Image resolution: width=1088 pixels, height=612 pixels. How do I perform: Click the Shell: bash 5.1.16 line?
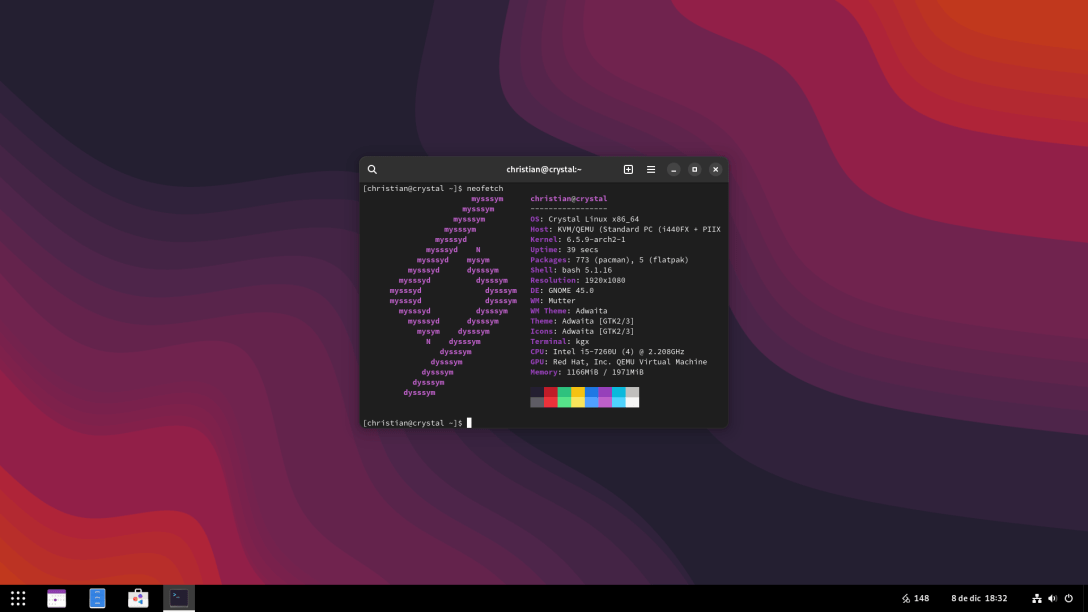(x=571, y=270)
